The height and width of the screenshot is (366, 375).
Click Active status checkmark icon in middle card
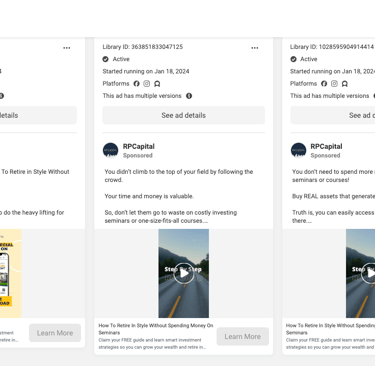(x=106, y=59)
